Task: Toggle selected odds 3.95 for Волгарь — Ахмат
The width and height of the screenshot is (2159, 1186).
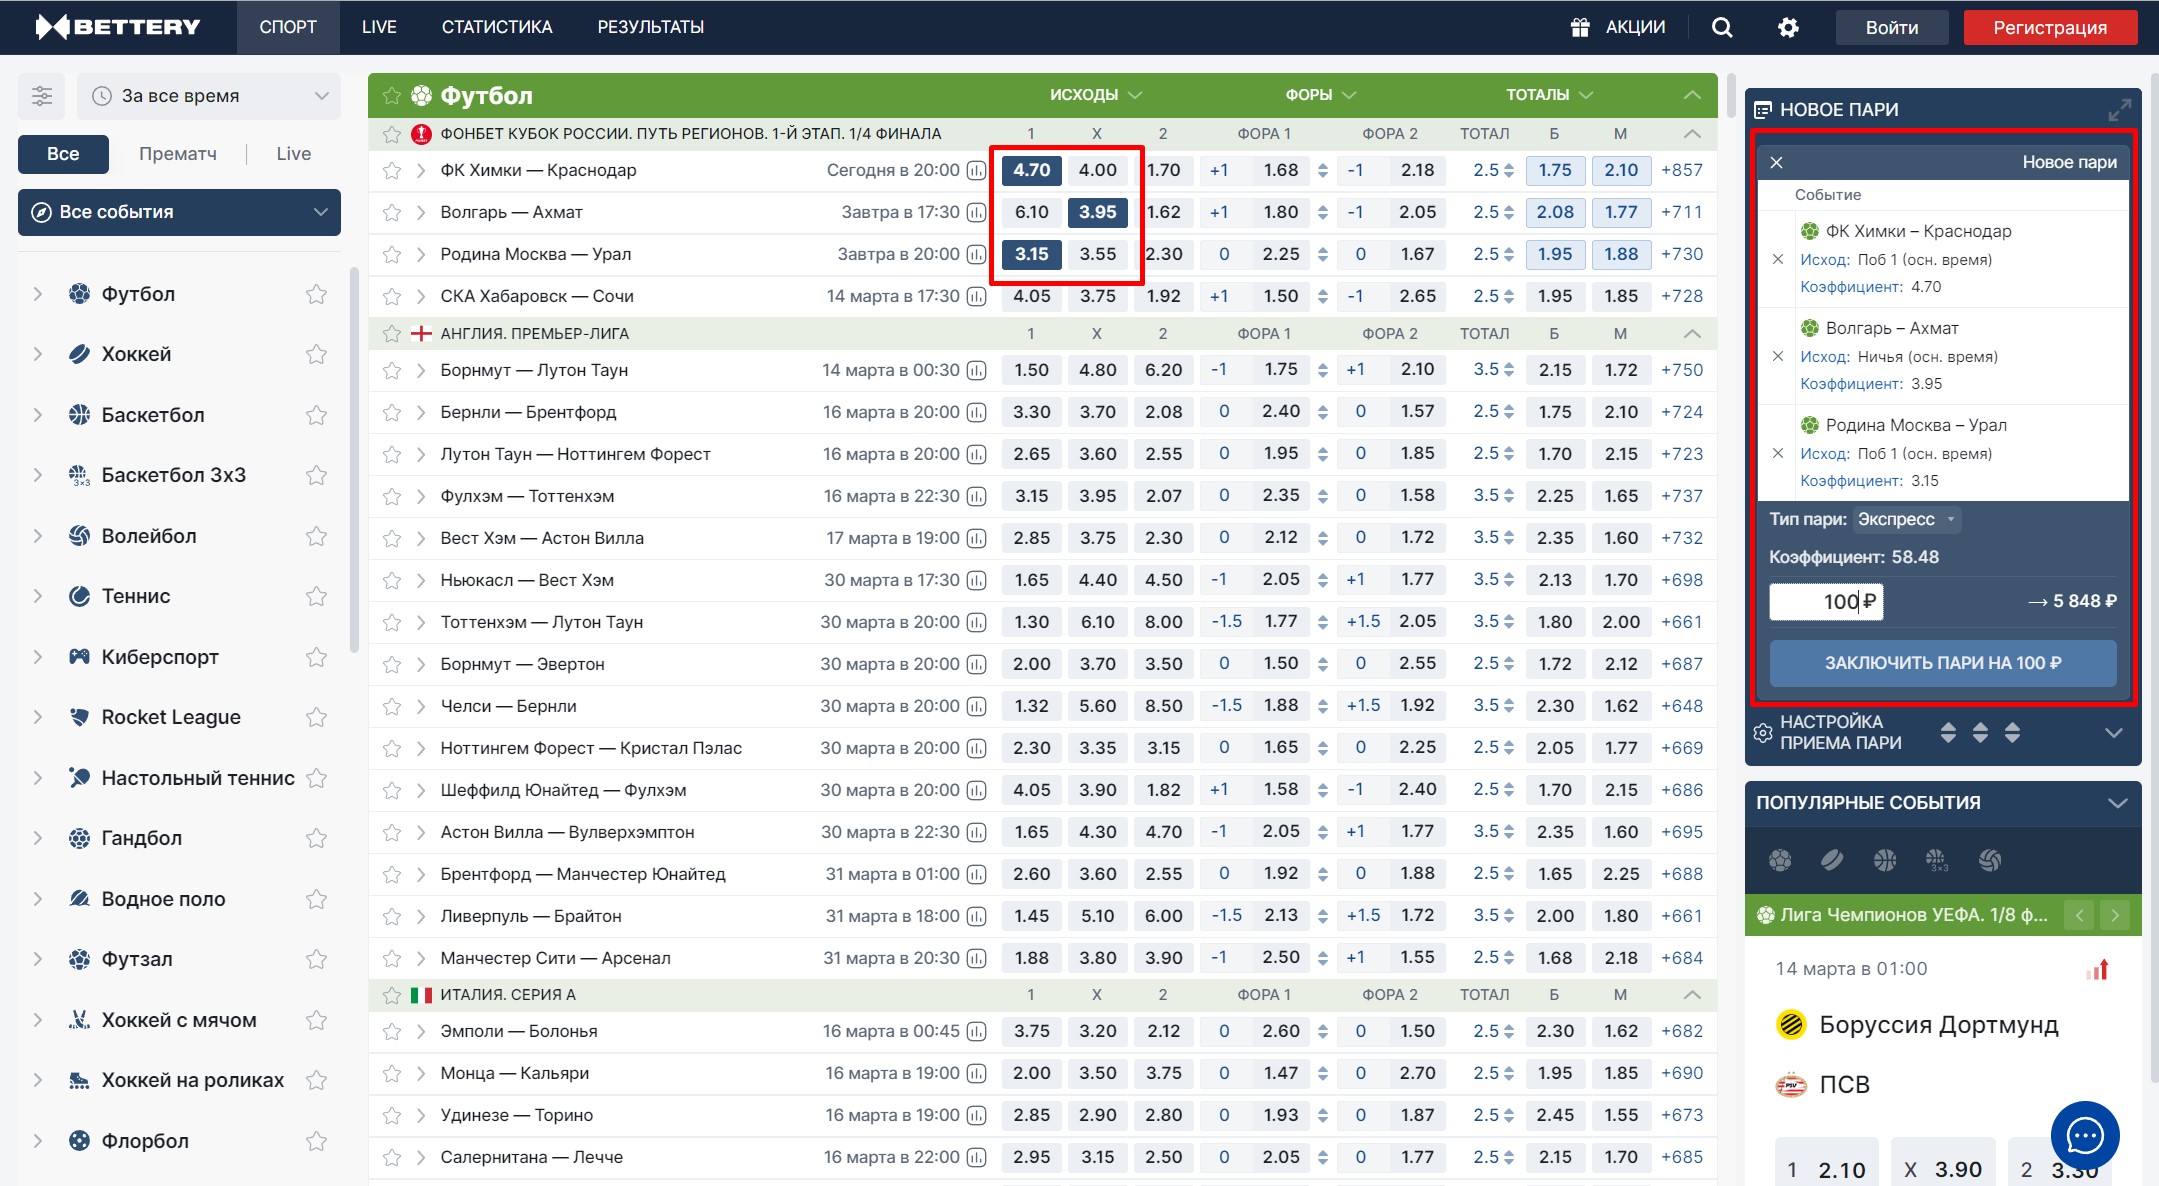Action: click(x=1097, y=212)
